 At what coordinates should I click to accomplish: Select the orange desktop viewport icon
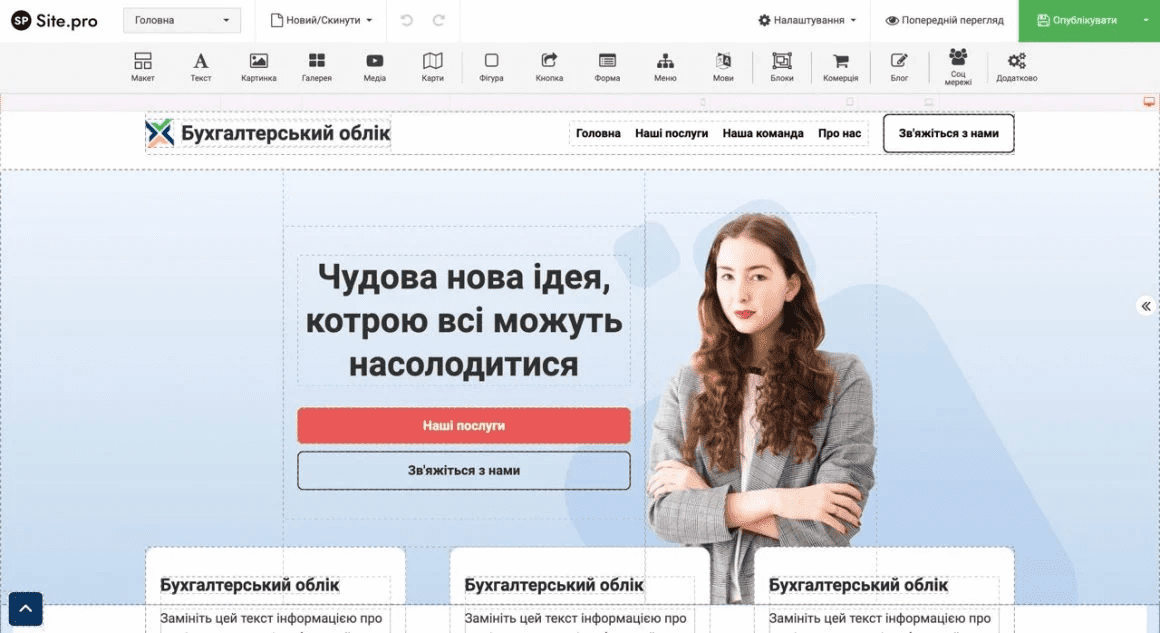pyautogui.click(x=1149, y=102)
